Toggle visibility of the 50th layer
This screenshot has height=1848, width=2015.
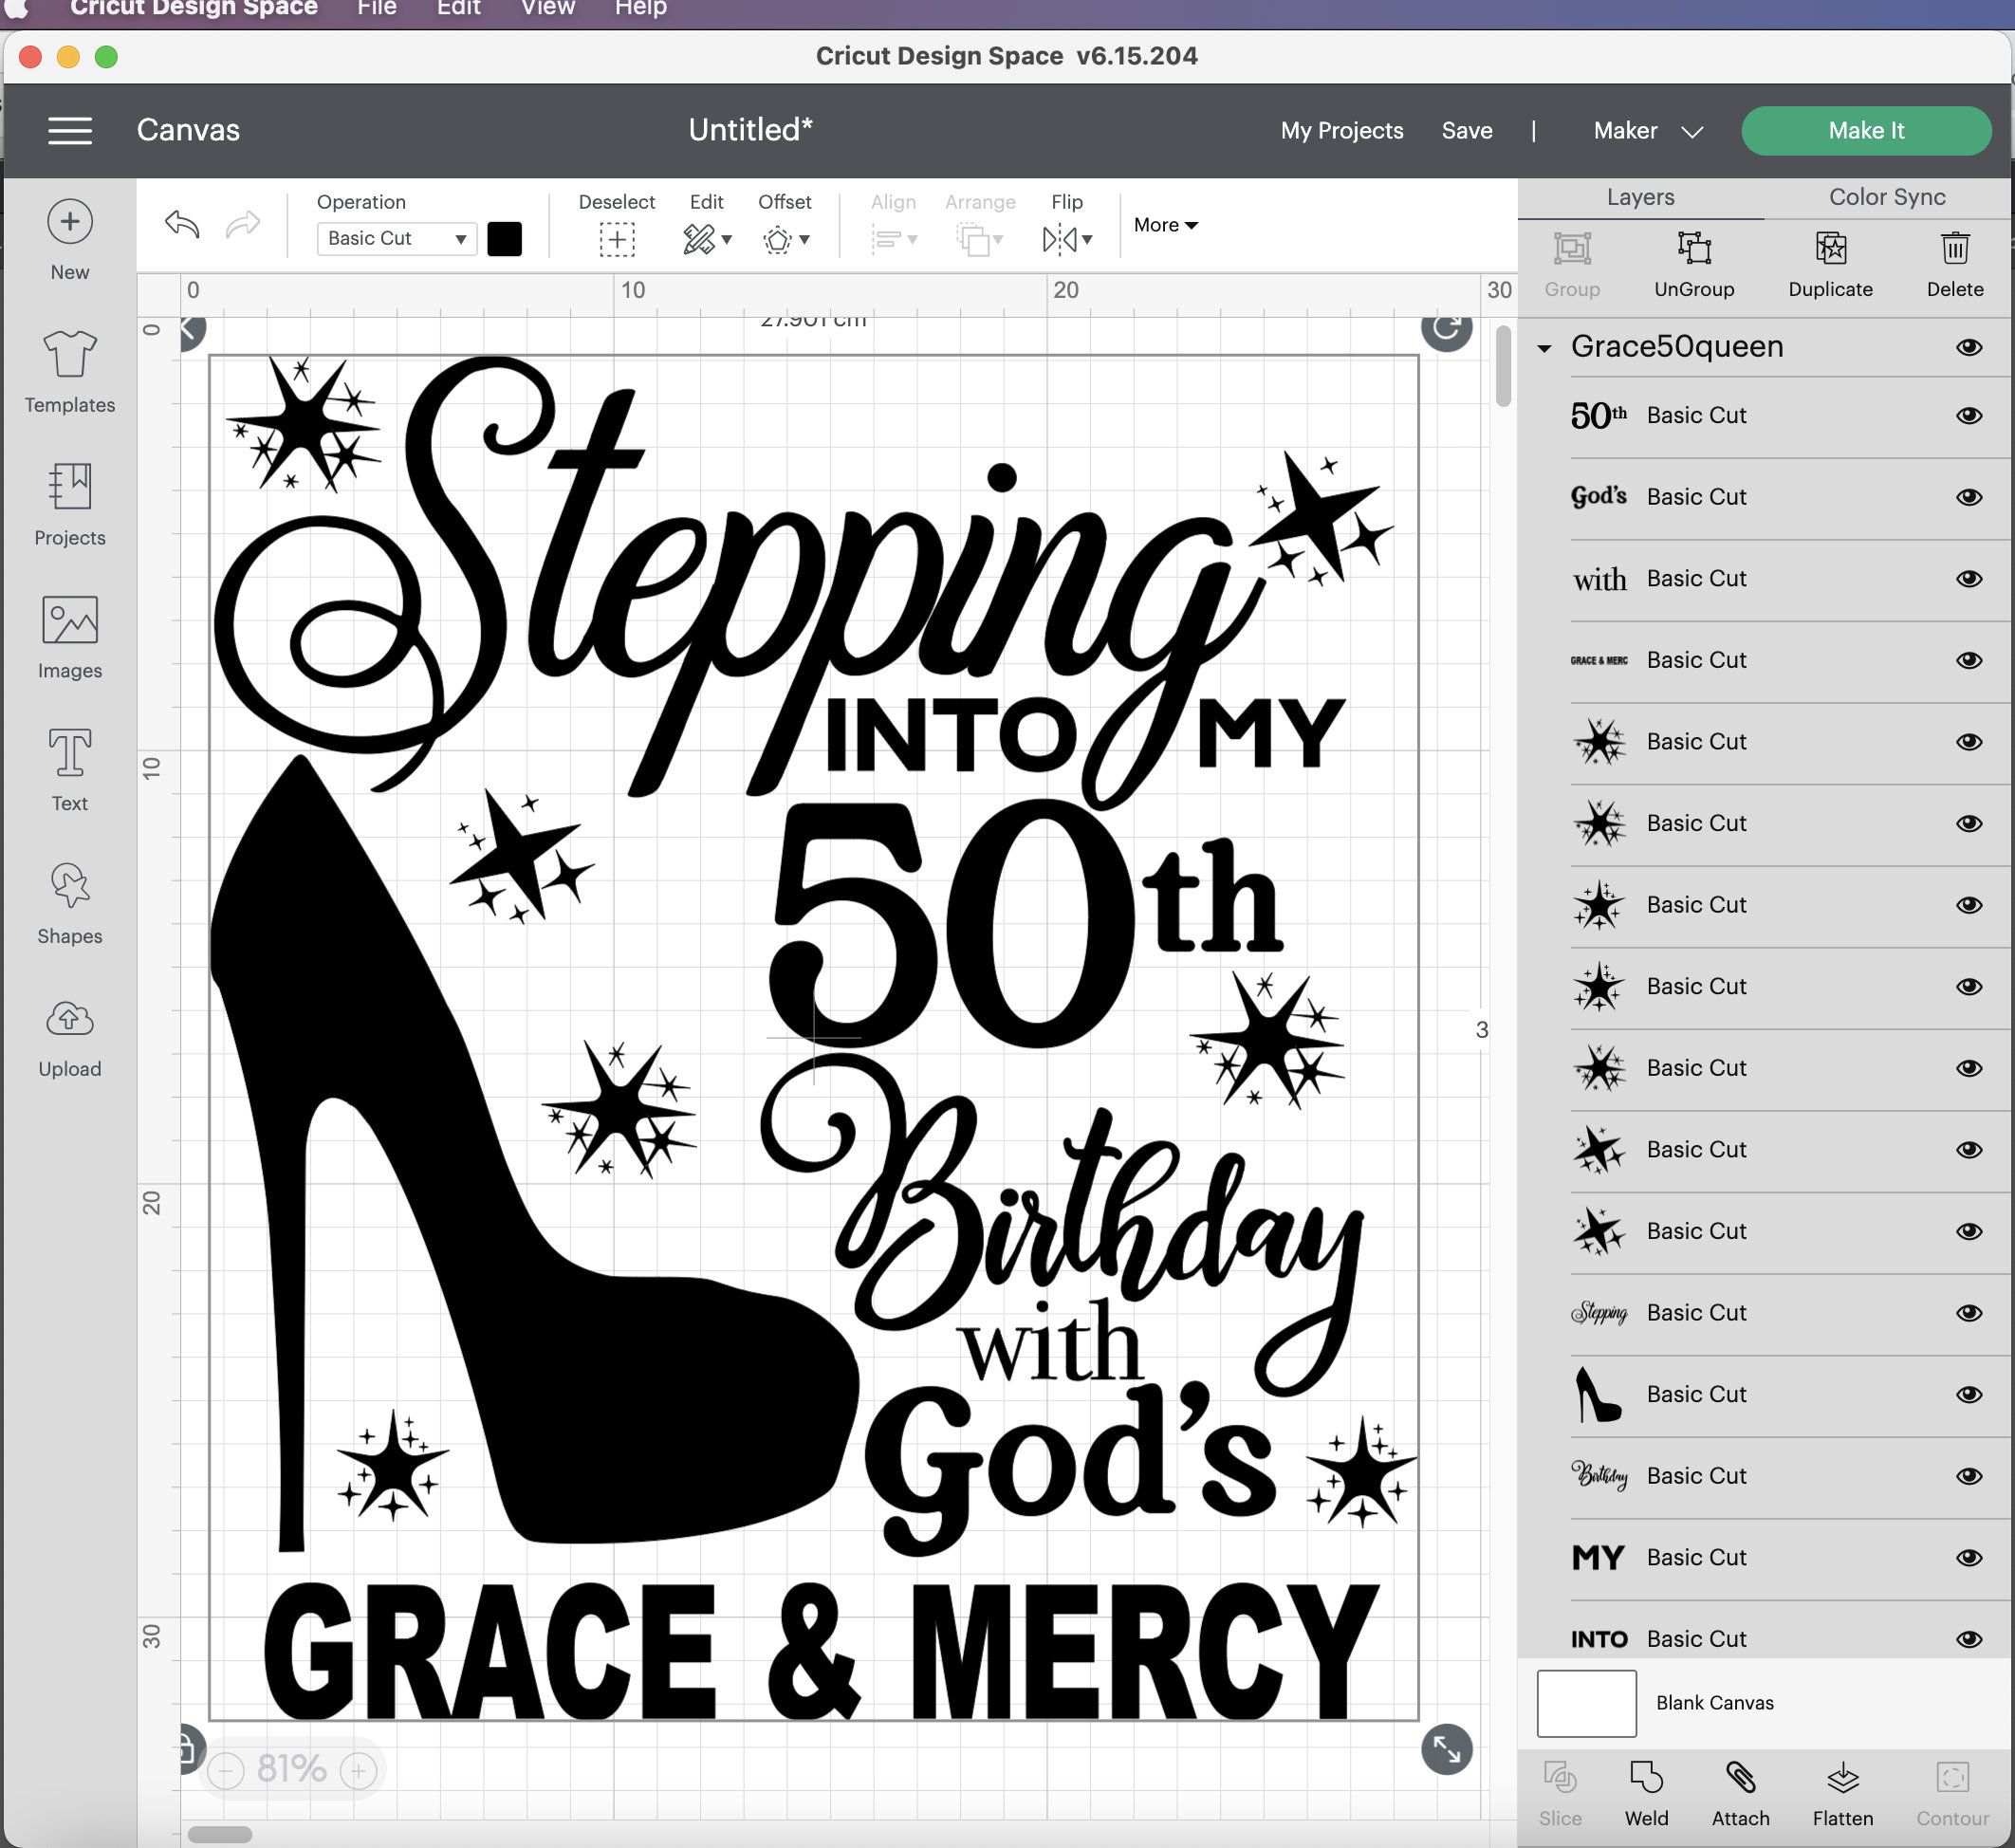[x=1969, y=415]
